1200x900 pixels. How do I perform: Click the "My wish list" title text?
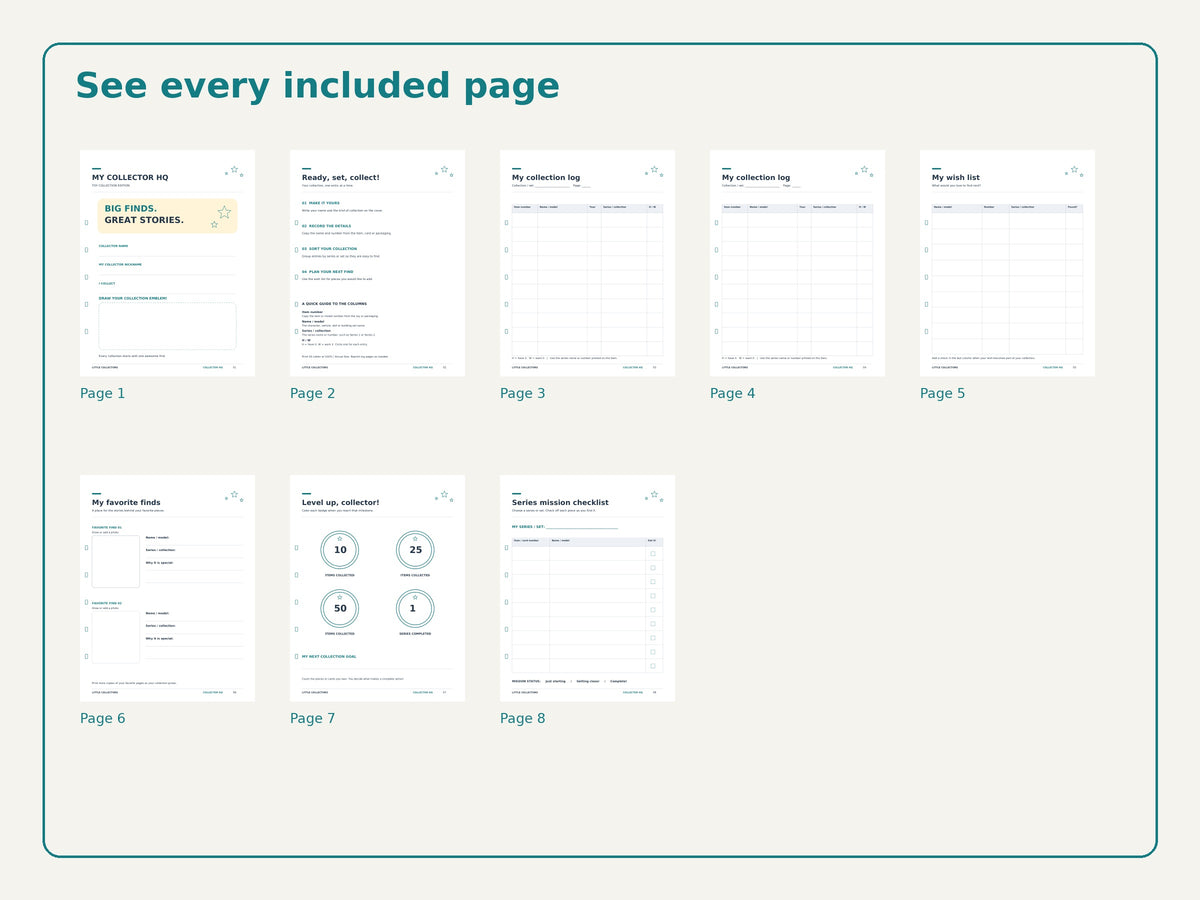coord(956,177)
